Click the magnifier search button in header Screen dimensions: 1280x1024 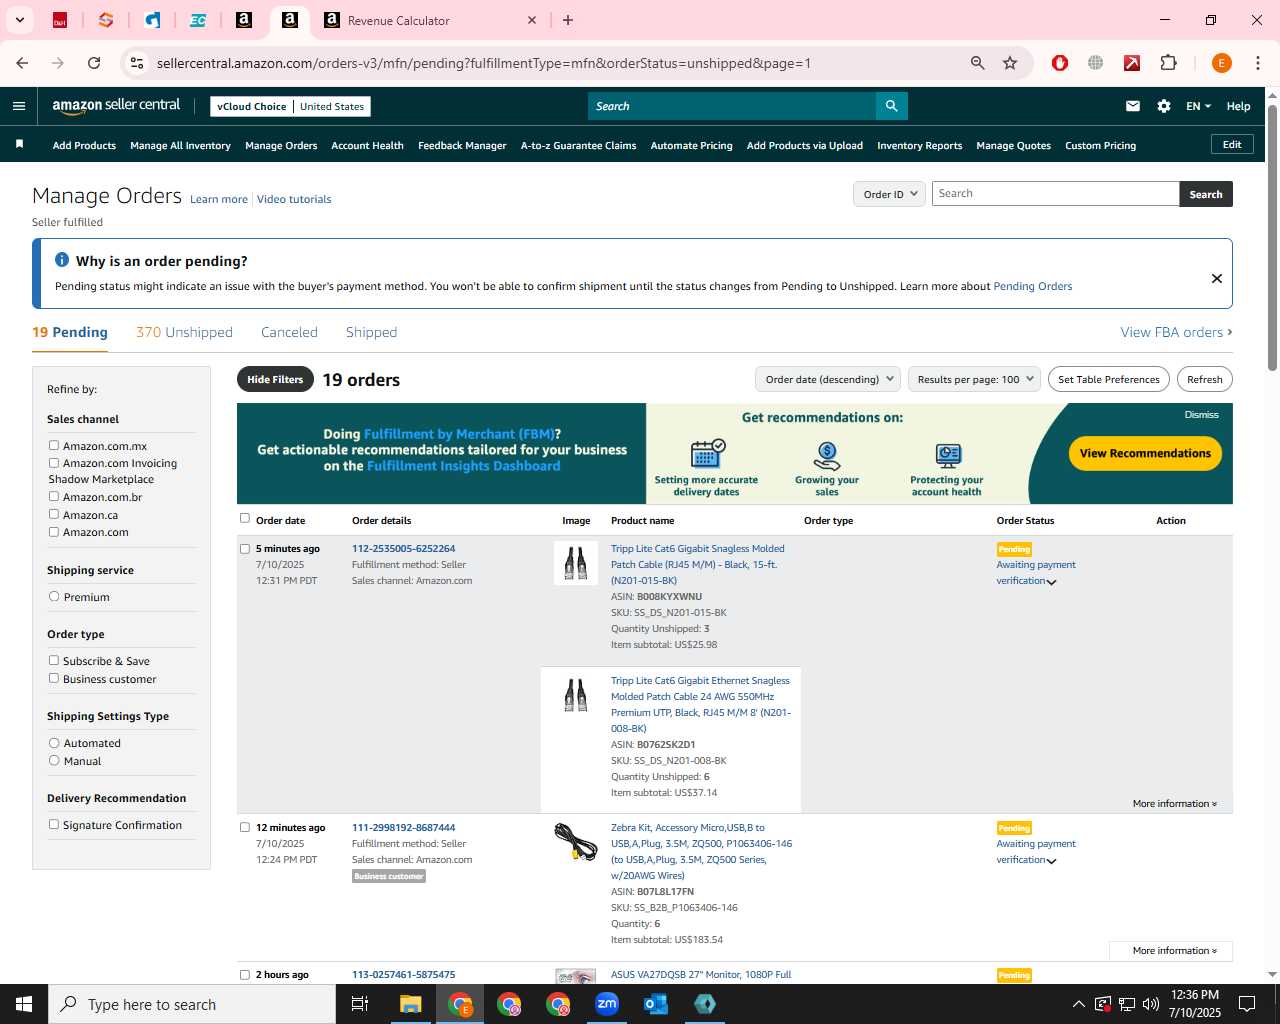[891, 106]
